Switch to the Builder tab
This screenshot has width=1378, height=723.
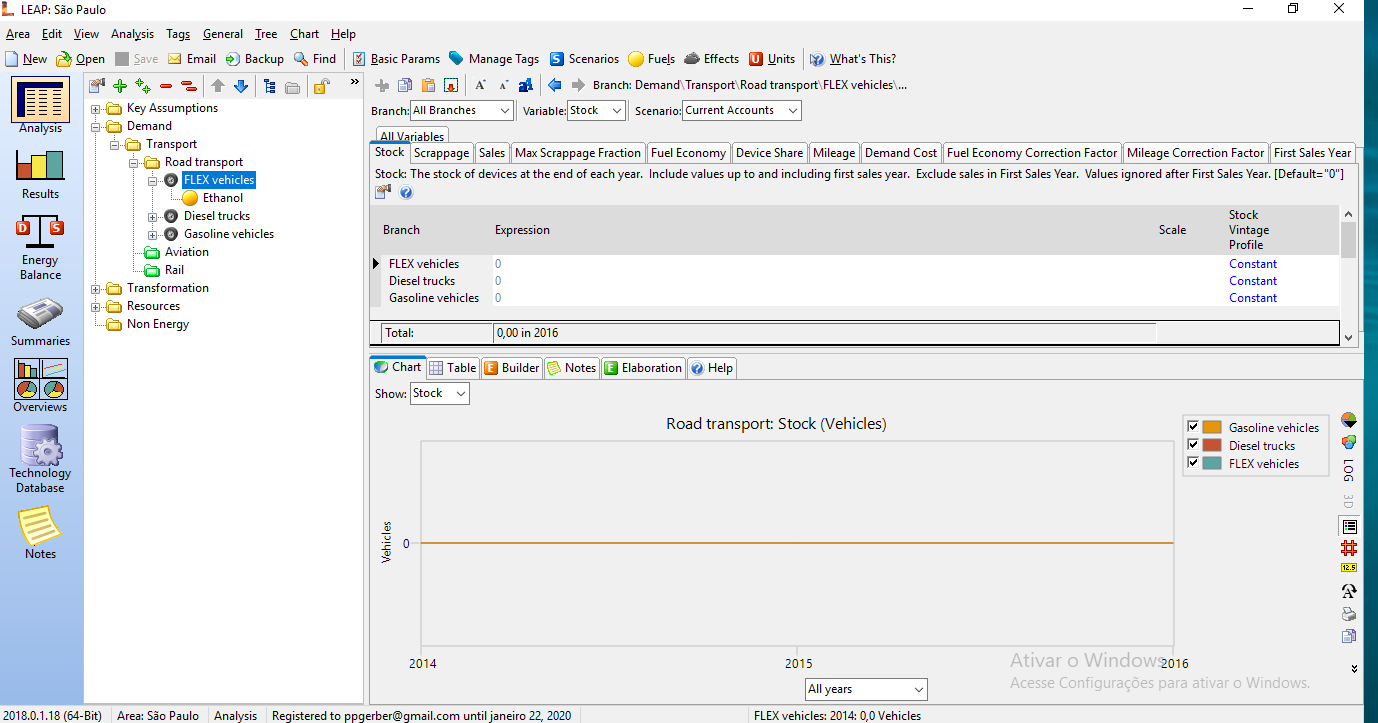pos(512,368)
